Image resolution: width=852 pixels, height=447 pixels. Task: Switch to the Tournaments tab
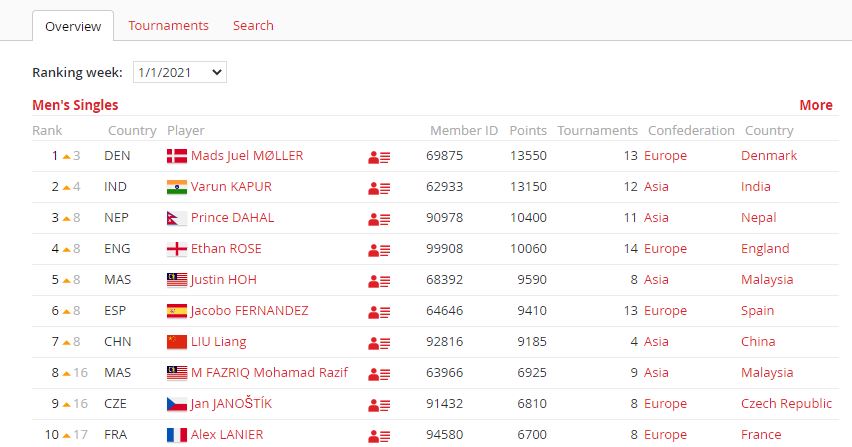pos(168,25)
